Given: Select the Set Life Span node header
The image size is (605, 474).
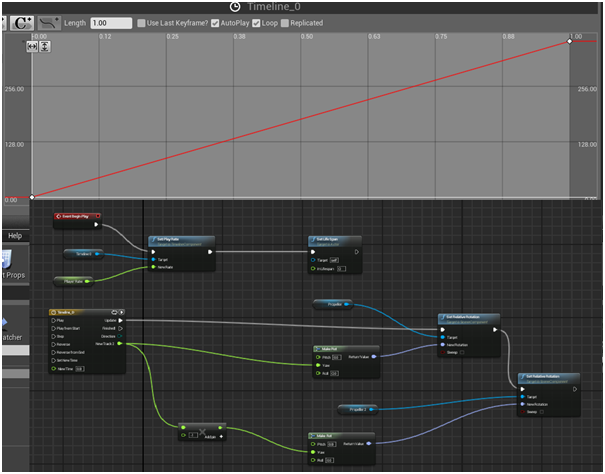Looking at the screenshot, I should point(335,242).
